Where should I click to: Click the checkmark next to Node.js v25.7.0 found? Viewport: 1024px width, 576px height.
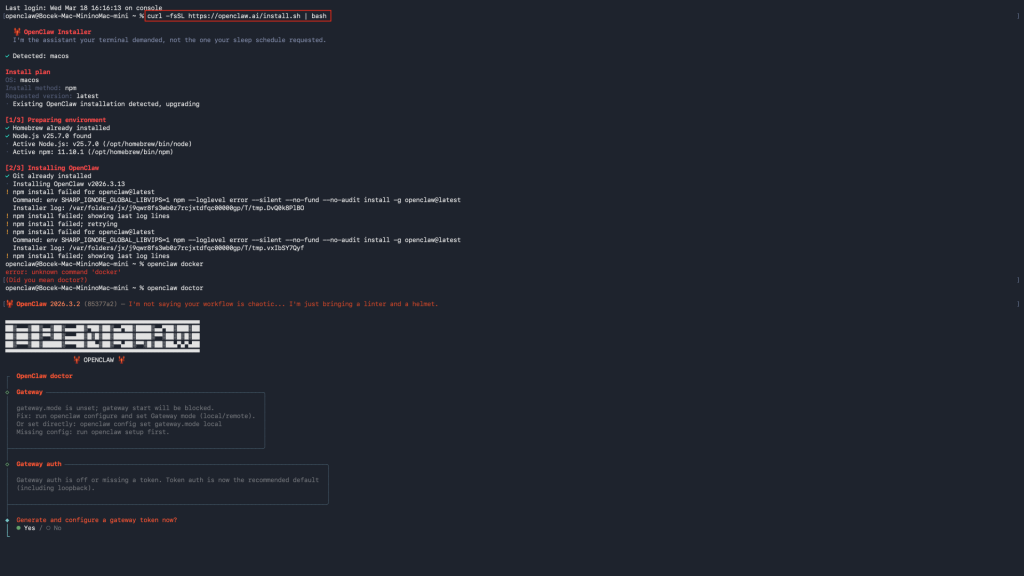pos(7,136)
